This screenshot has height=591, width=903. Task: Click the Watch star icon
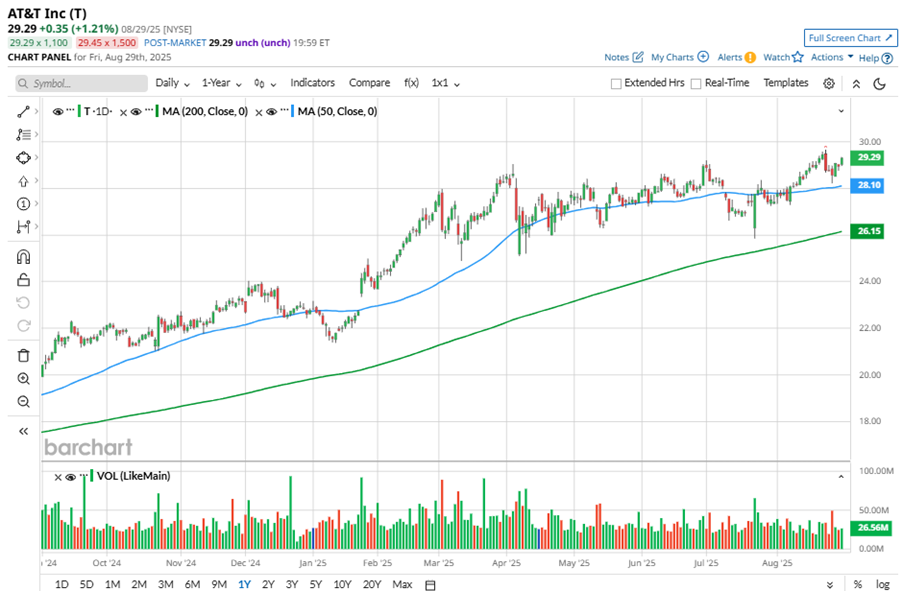click(798, 57)
